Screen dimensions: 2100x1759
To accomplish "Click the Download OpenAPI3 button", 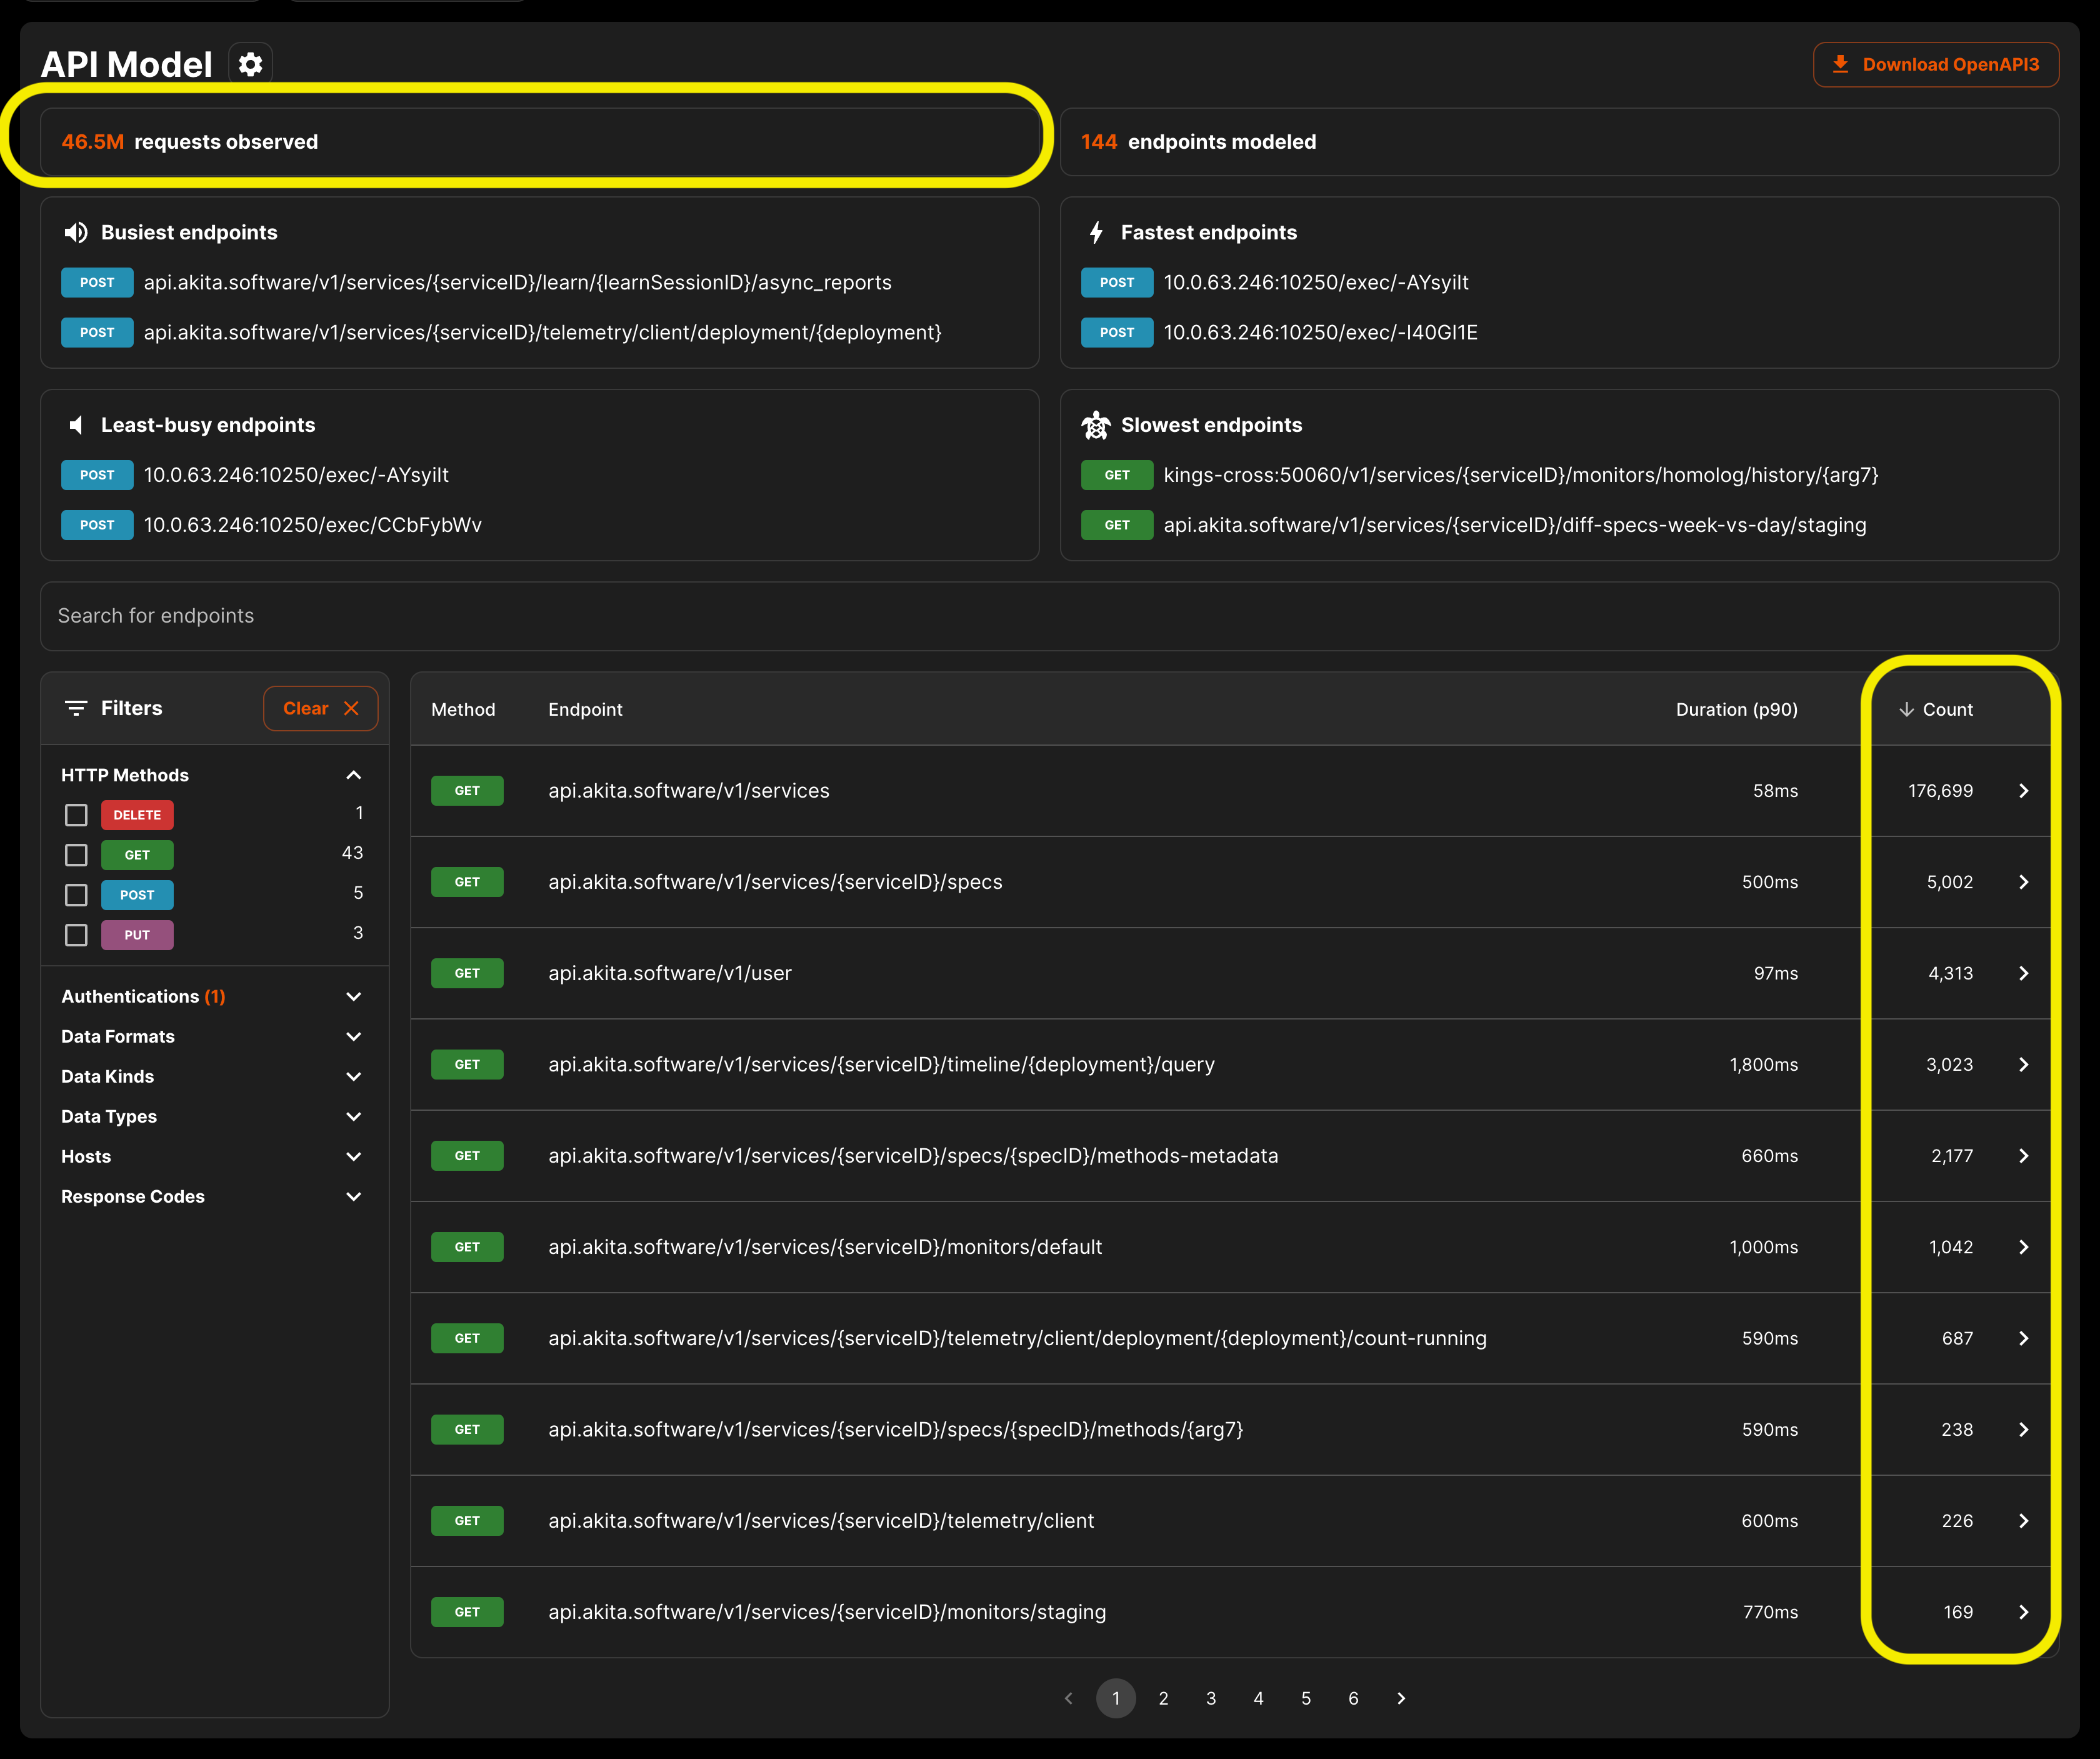I will (1935, 65).
